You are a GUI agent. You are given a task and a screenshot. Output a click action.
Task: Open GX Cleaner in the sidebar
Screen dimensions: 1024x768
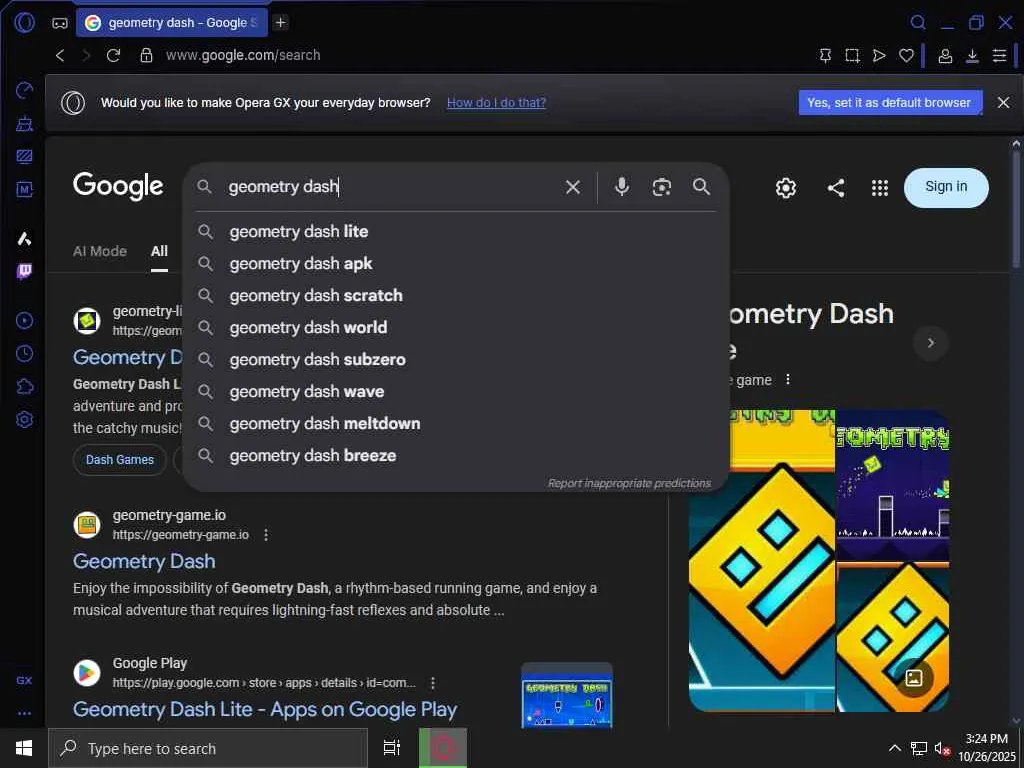[25, 123]
